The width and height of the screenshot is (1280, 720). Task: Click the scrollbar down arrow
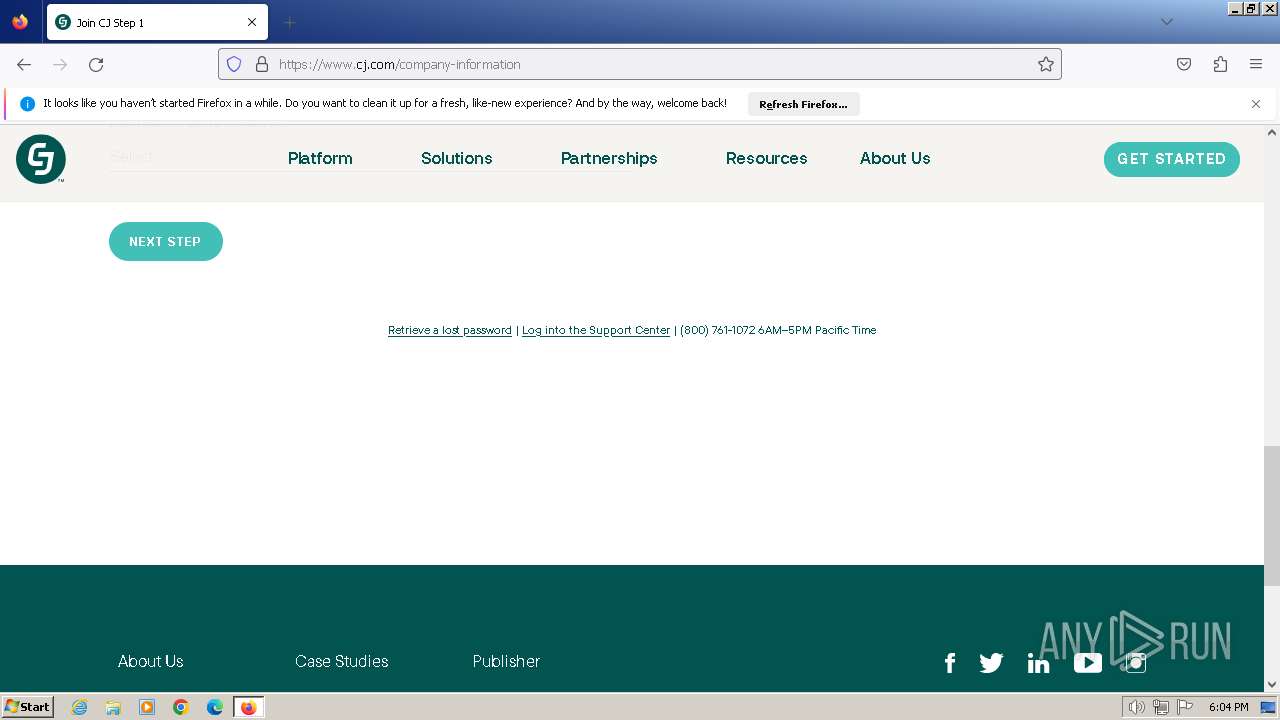[x=1272, y=685]
